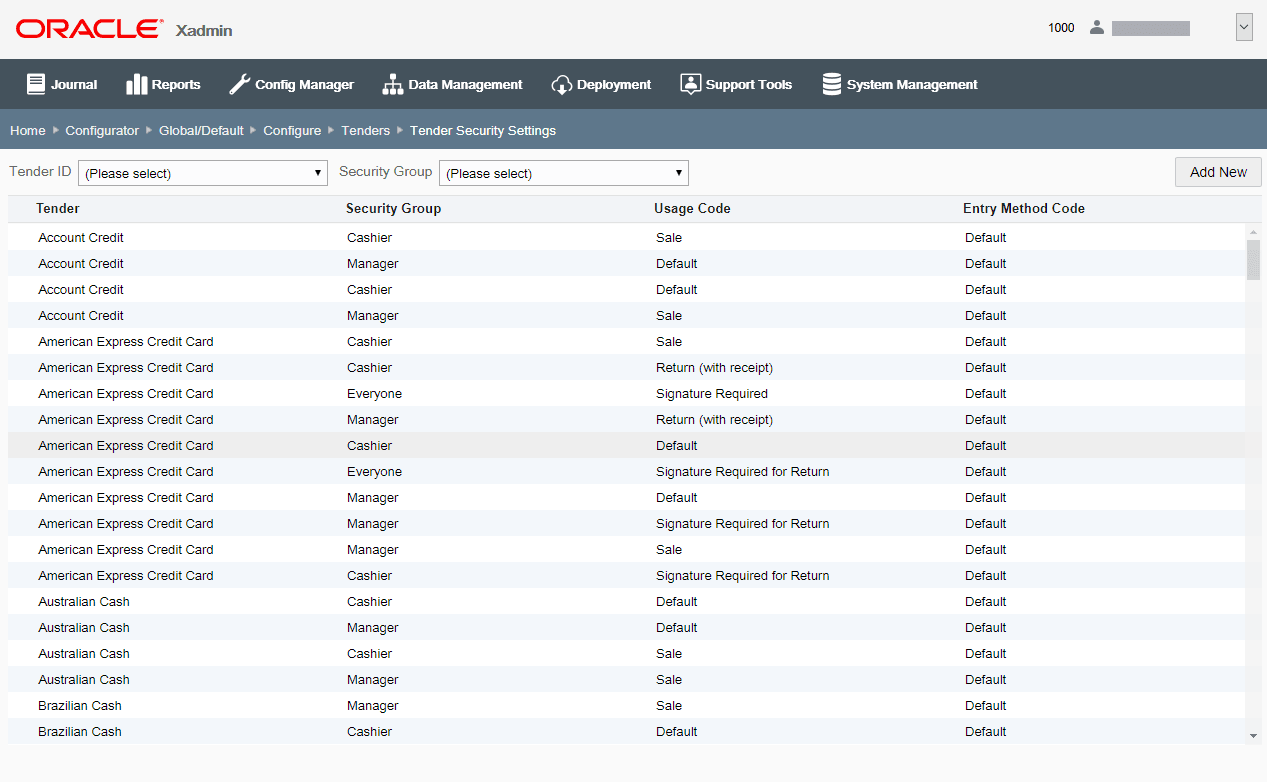The height and width of the screenshot is (782, 1267).
Task: Open the Security Group dropdown
Action: (x=563, y=172)
